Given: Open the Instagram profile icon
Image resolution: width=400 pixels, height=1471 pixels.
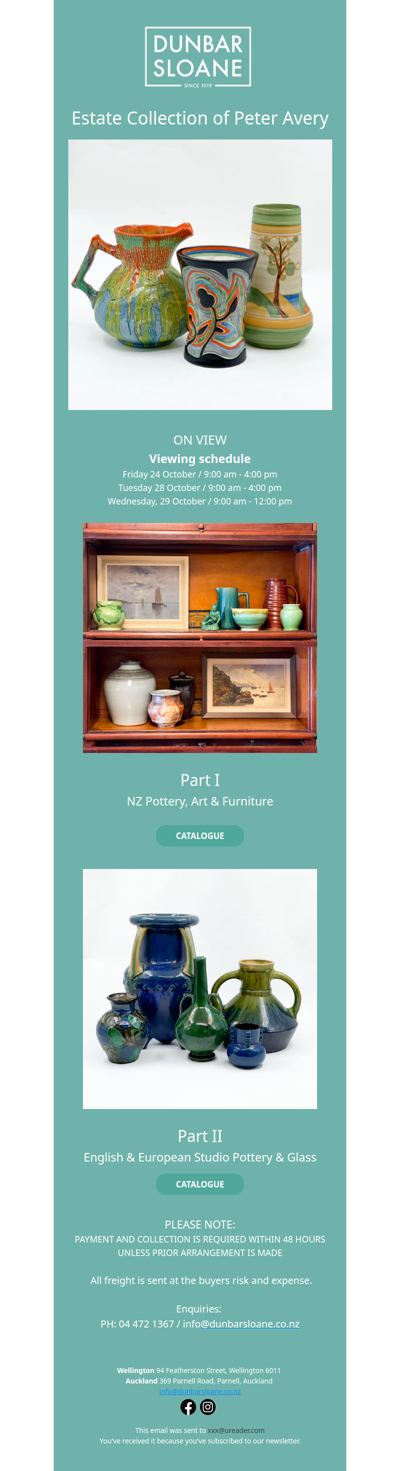Looking at the screenshot, I should 208,1407.
